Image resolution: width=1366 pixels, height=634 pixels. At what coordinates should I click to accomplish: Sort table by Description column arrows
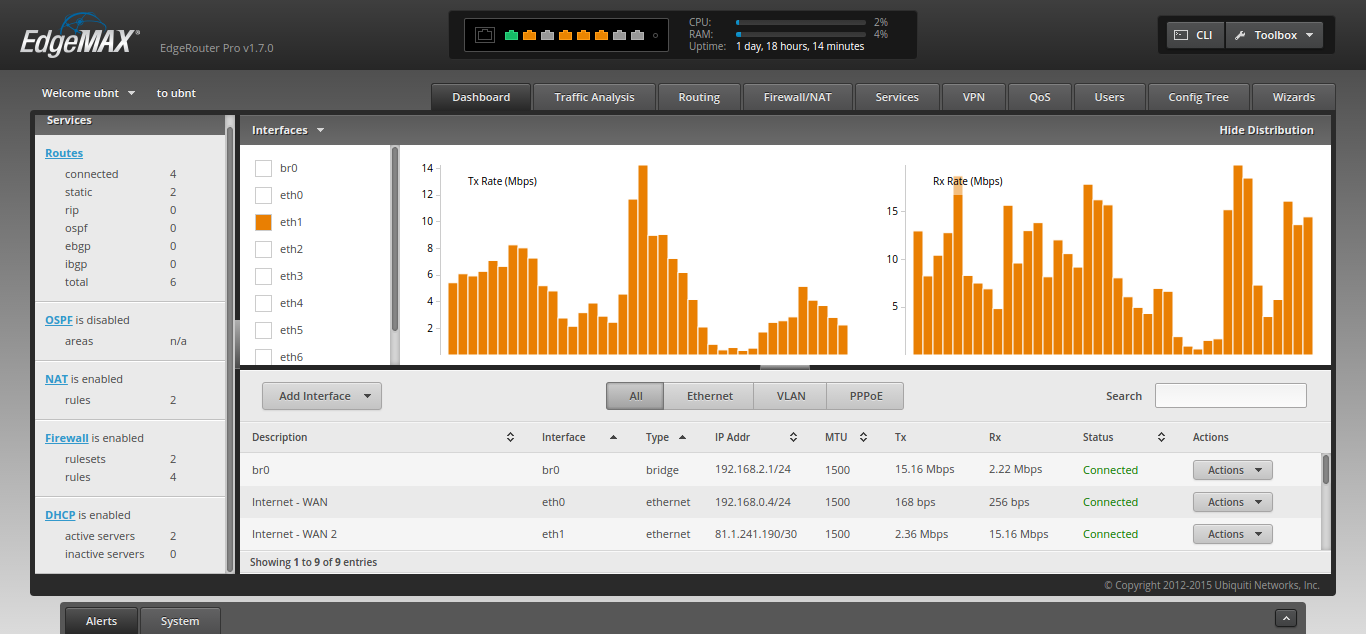510,437
